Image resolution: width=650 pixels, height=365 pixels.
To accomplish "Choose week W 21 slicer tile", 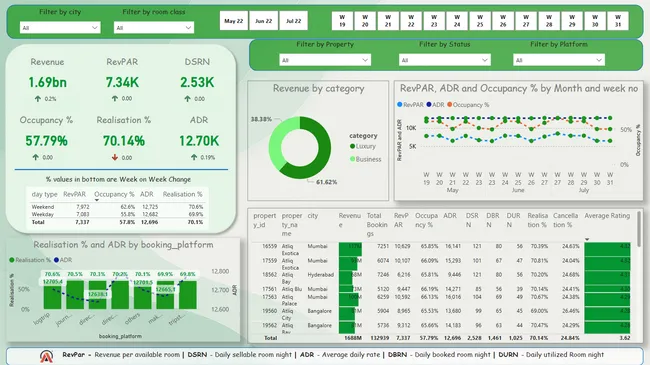I will click(388, 21).
